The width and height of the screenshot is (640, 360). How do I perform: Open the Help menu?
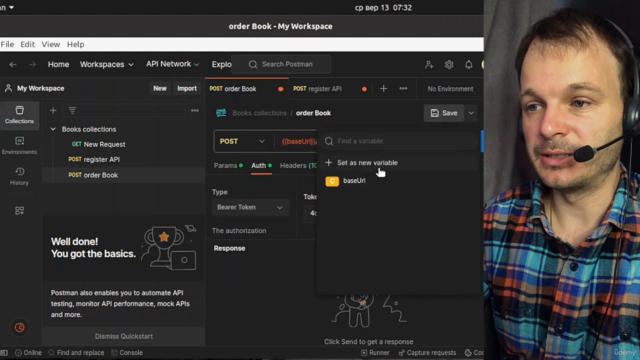tap(76, 44)
